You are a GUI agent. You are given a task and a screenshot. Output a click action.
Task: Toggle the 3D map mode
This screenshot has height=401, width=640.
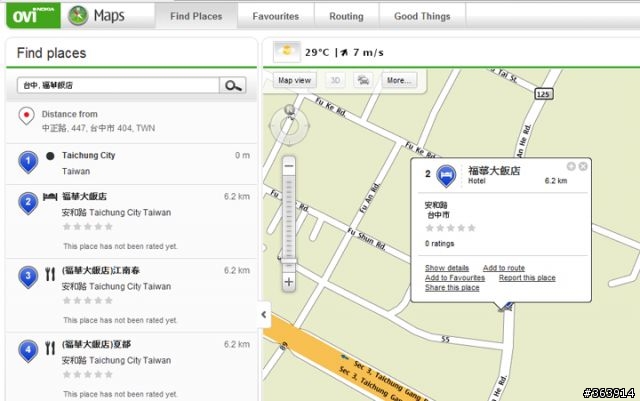click(x=335, y=80)
